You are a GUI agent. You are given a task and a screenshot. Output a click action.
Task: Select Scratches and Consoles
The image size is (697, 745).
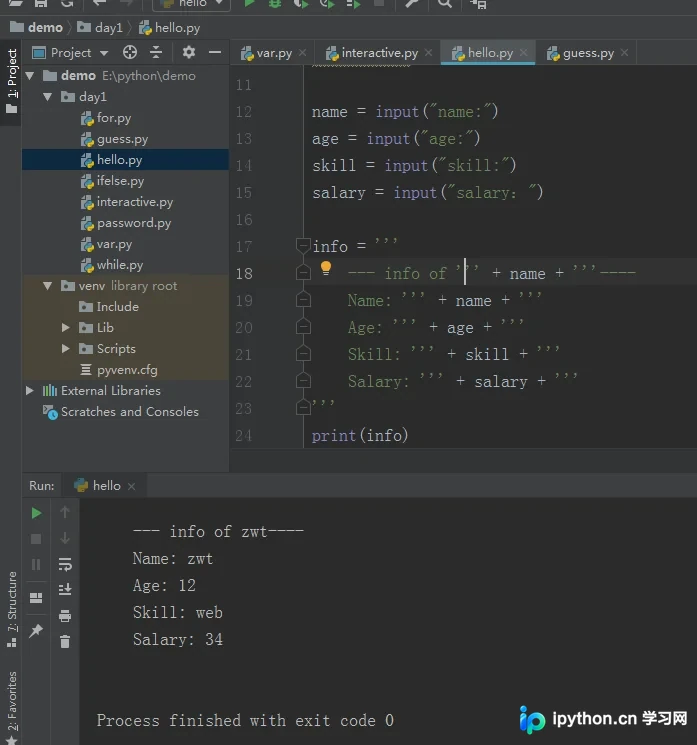click(x=130, y=411)
